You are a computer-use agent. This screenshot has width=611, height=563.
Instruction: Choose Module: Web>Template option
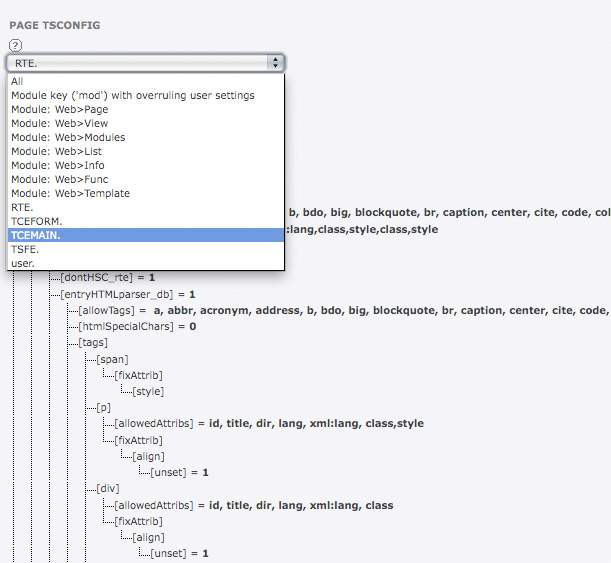point(70,193)
